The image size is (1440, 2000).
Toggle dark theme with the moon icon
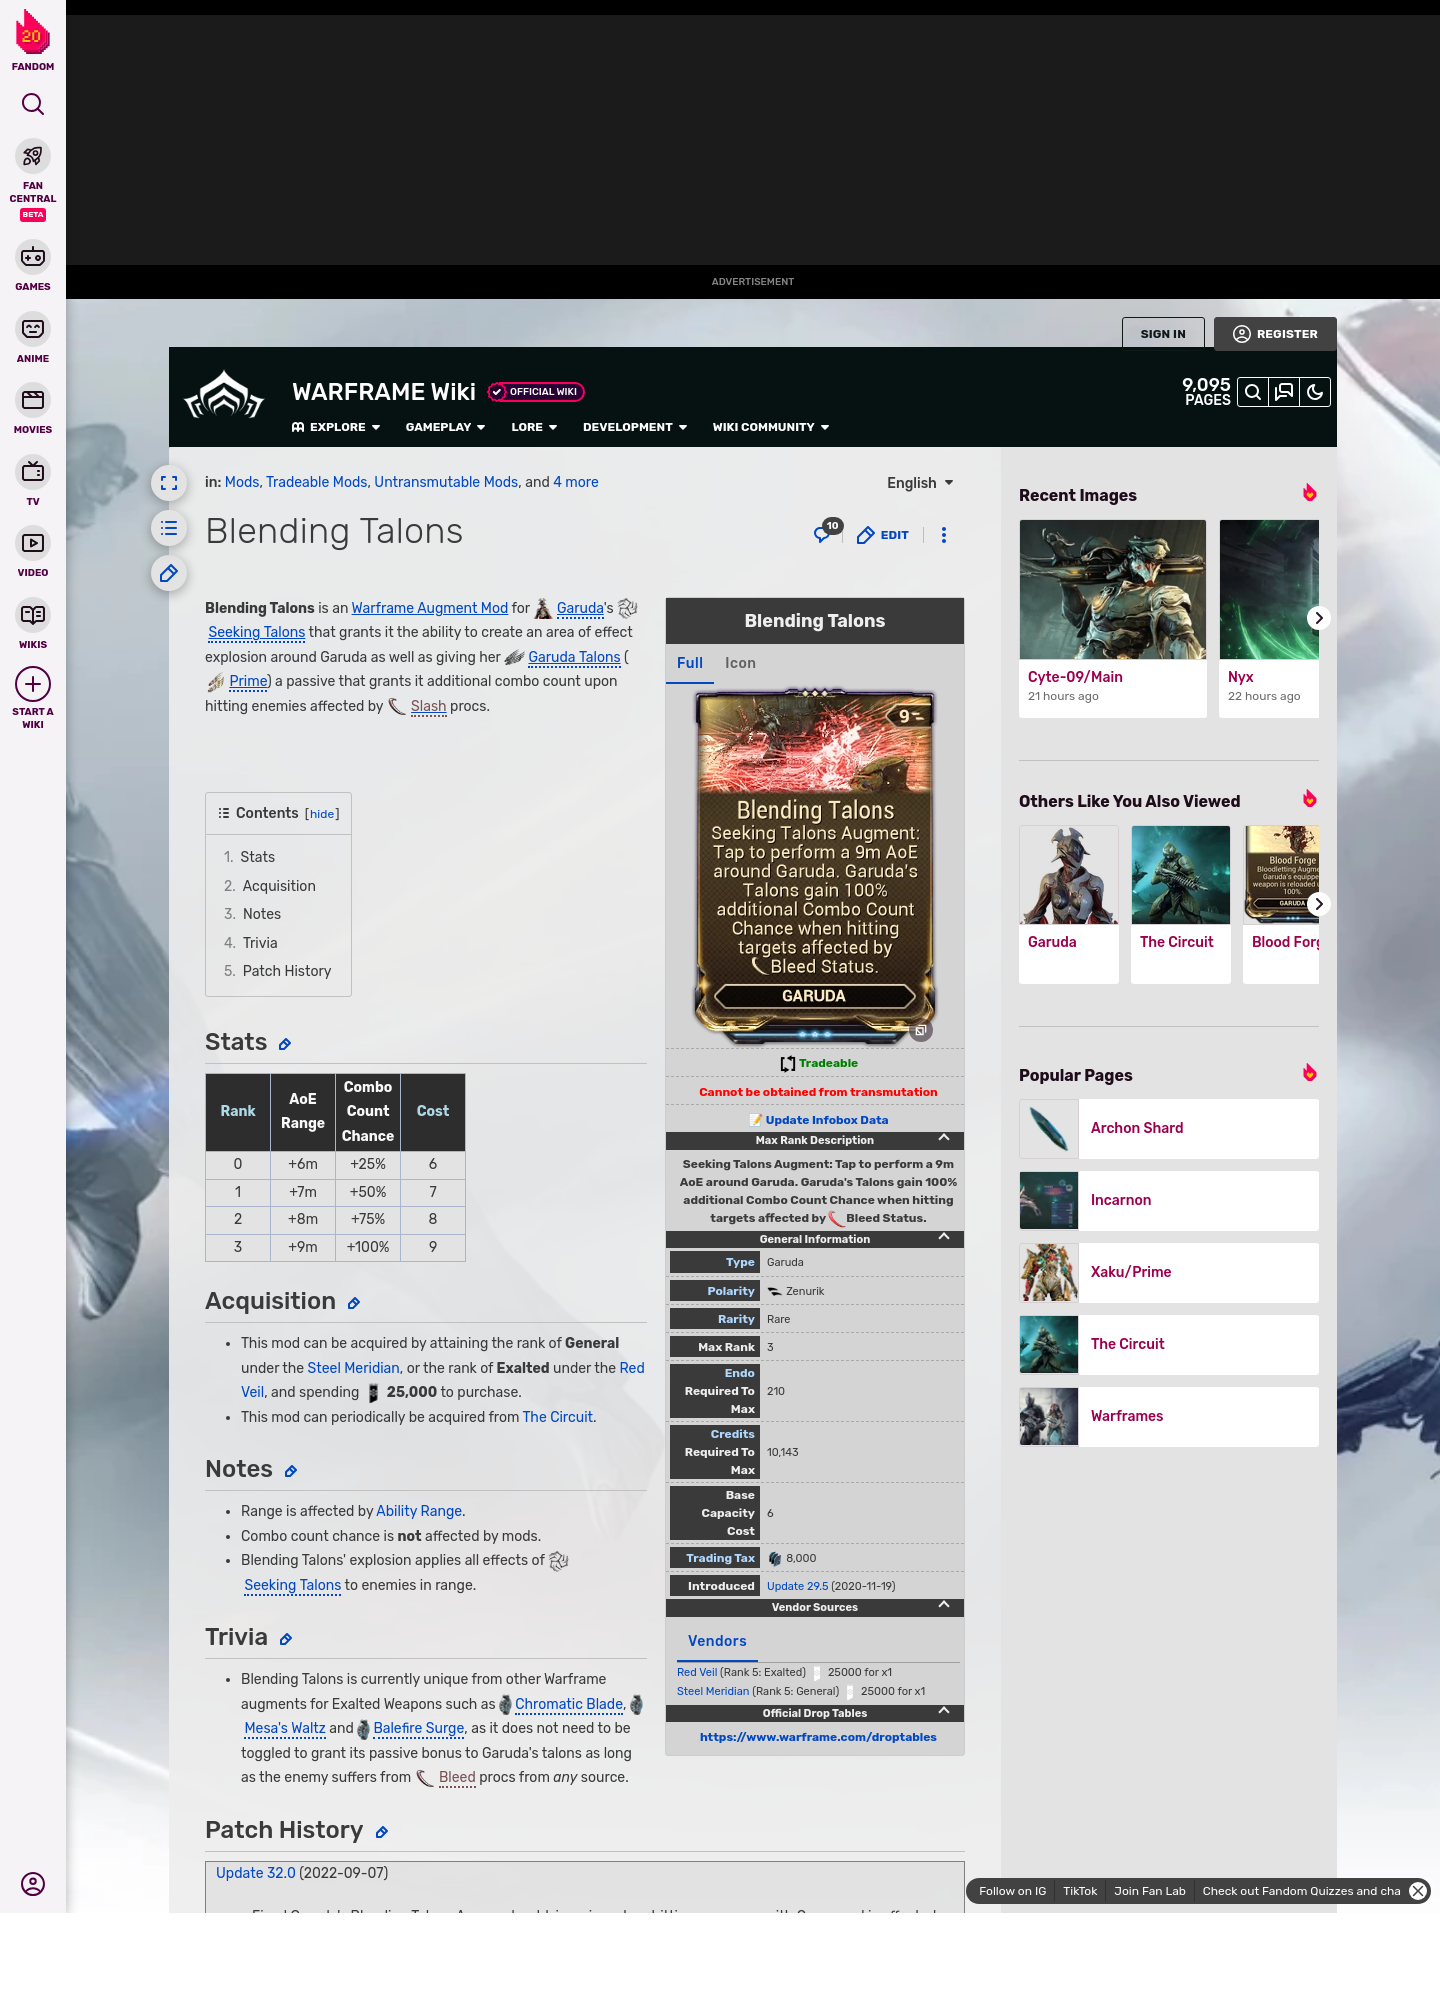point(1315,392)
